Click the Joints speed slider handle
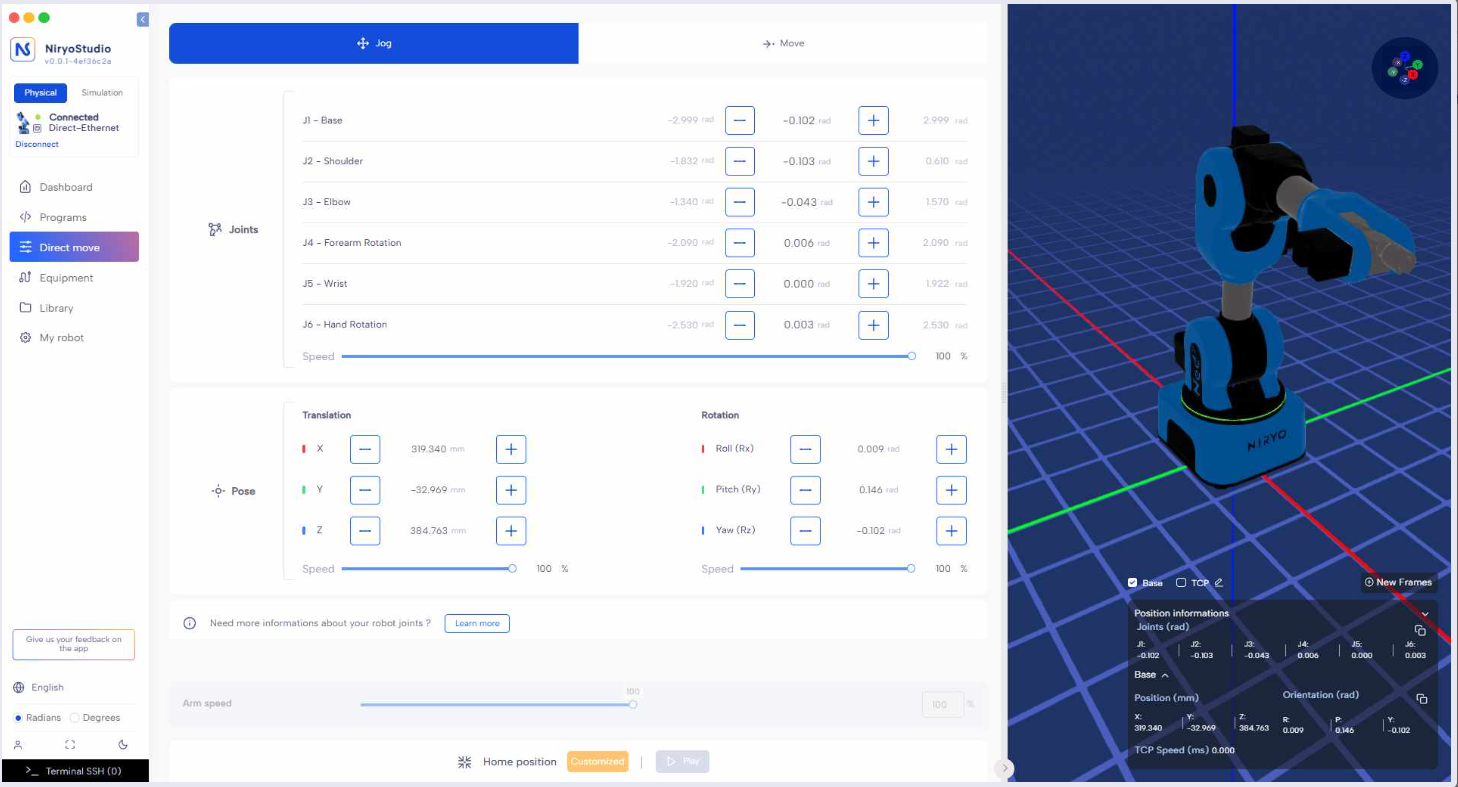1458x787 pixels. (x=911, y=356)
